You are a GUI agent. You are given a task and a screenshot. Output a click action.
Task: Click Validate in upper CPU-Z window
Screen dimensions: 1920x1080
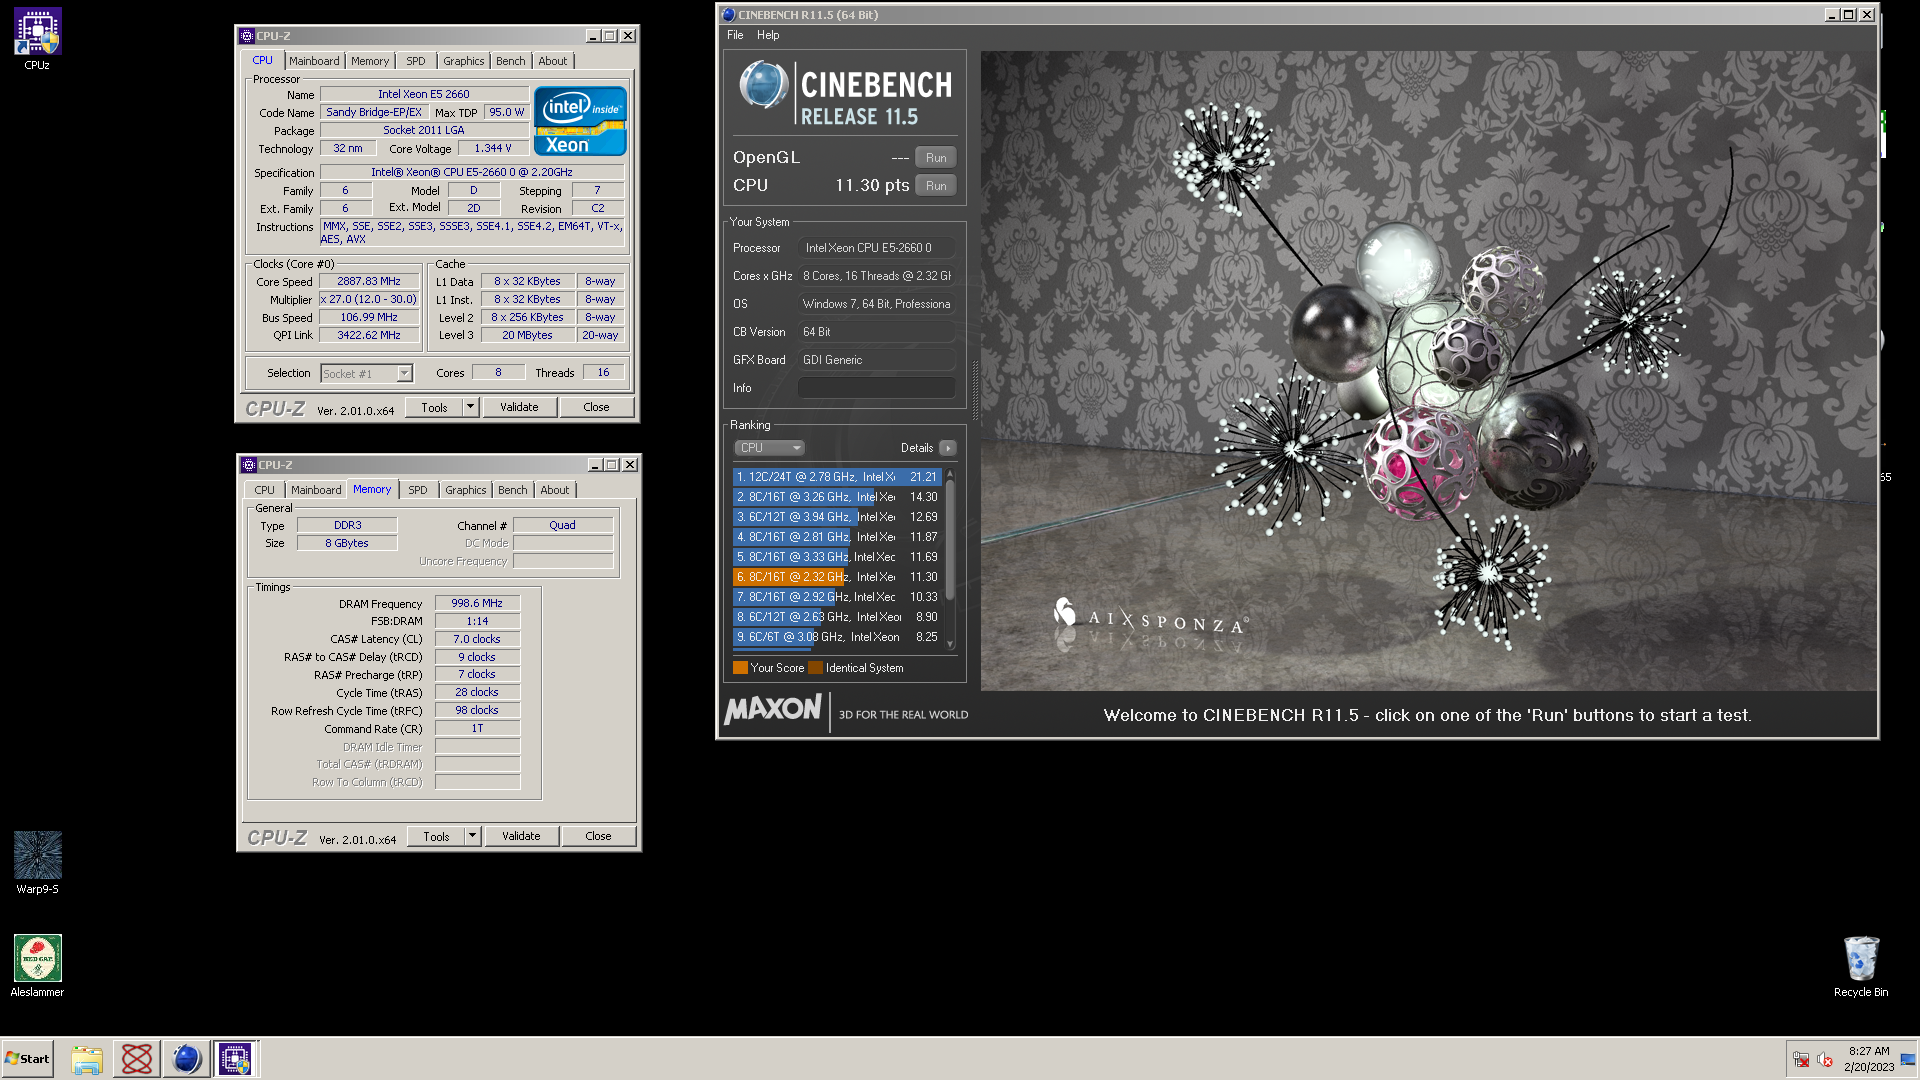519,407
